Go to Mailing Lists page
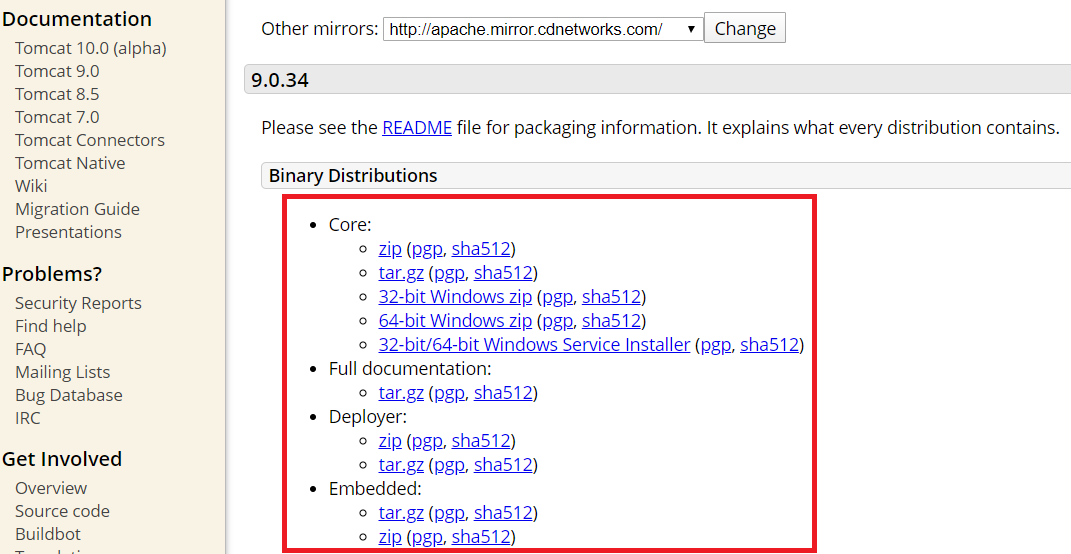Viewport: 1071px width, 554px height. point(63,372)
